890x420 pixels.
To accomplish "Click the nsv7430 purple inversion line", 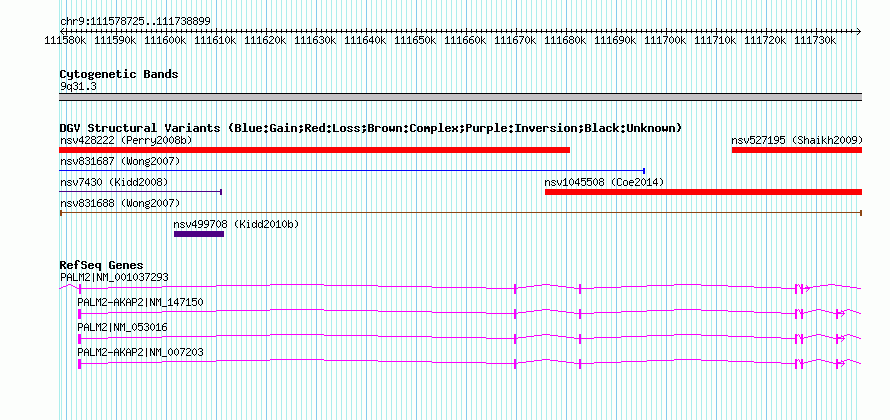I will point(140,192).
